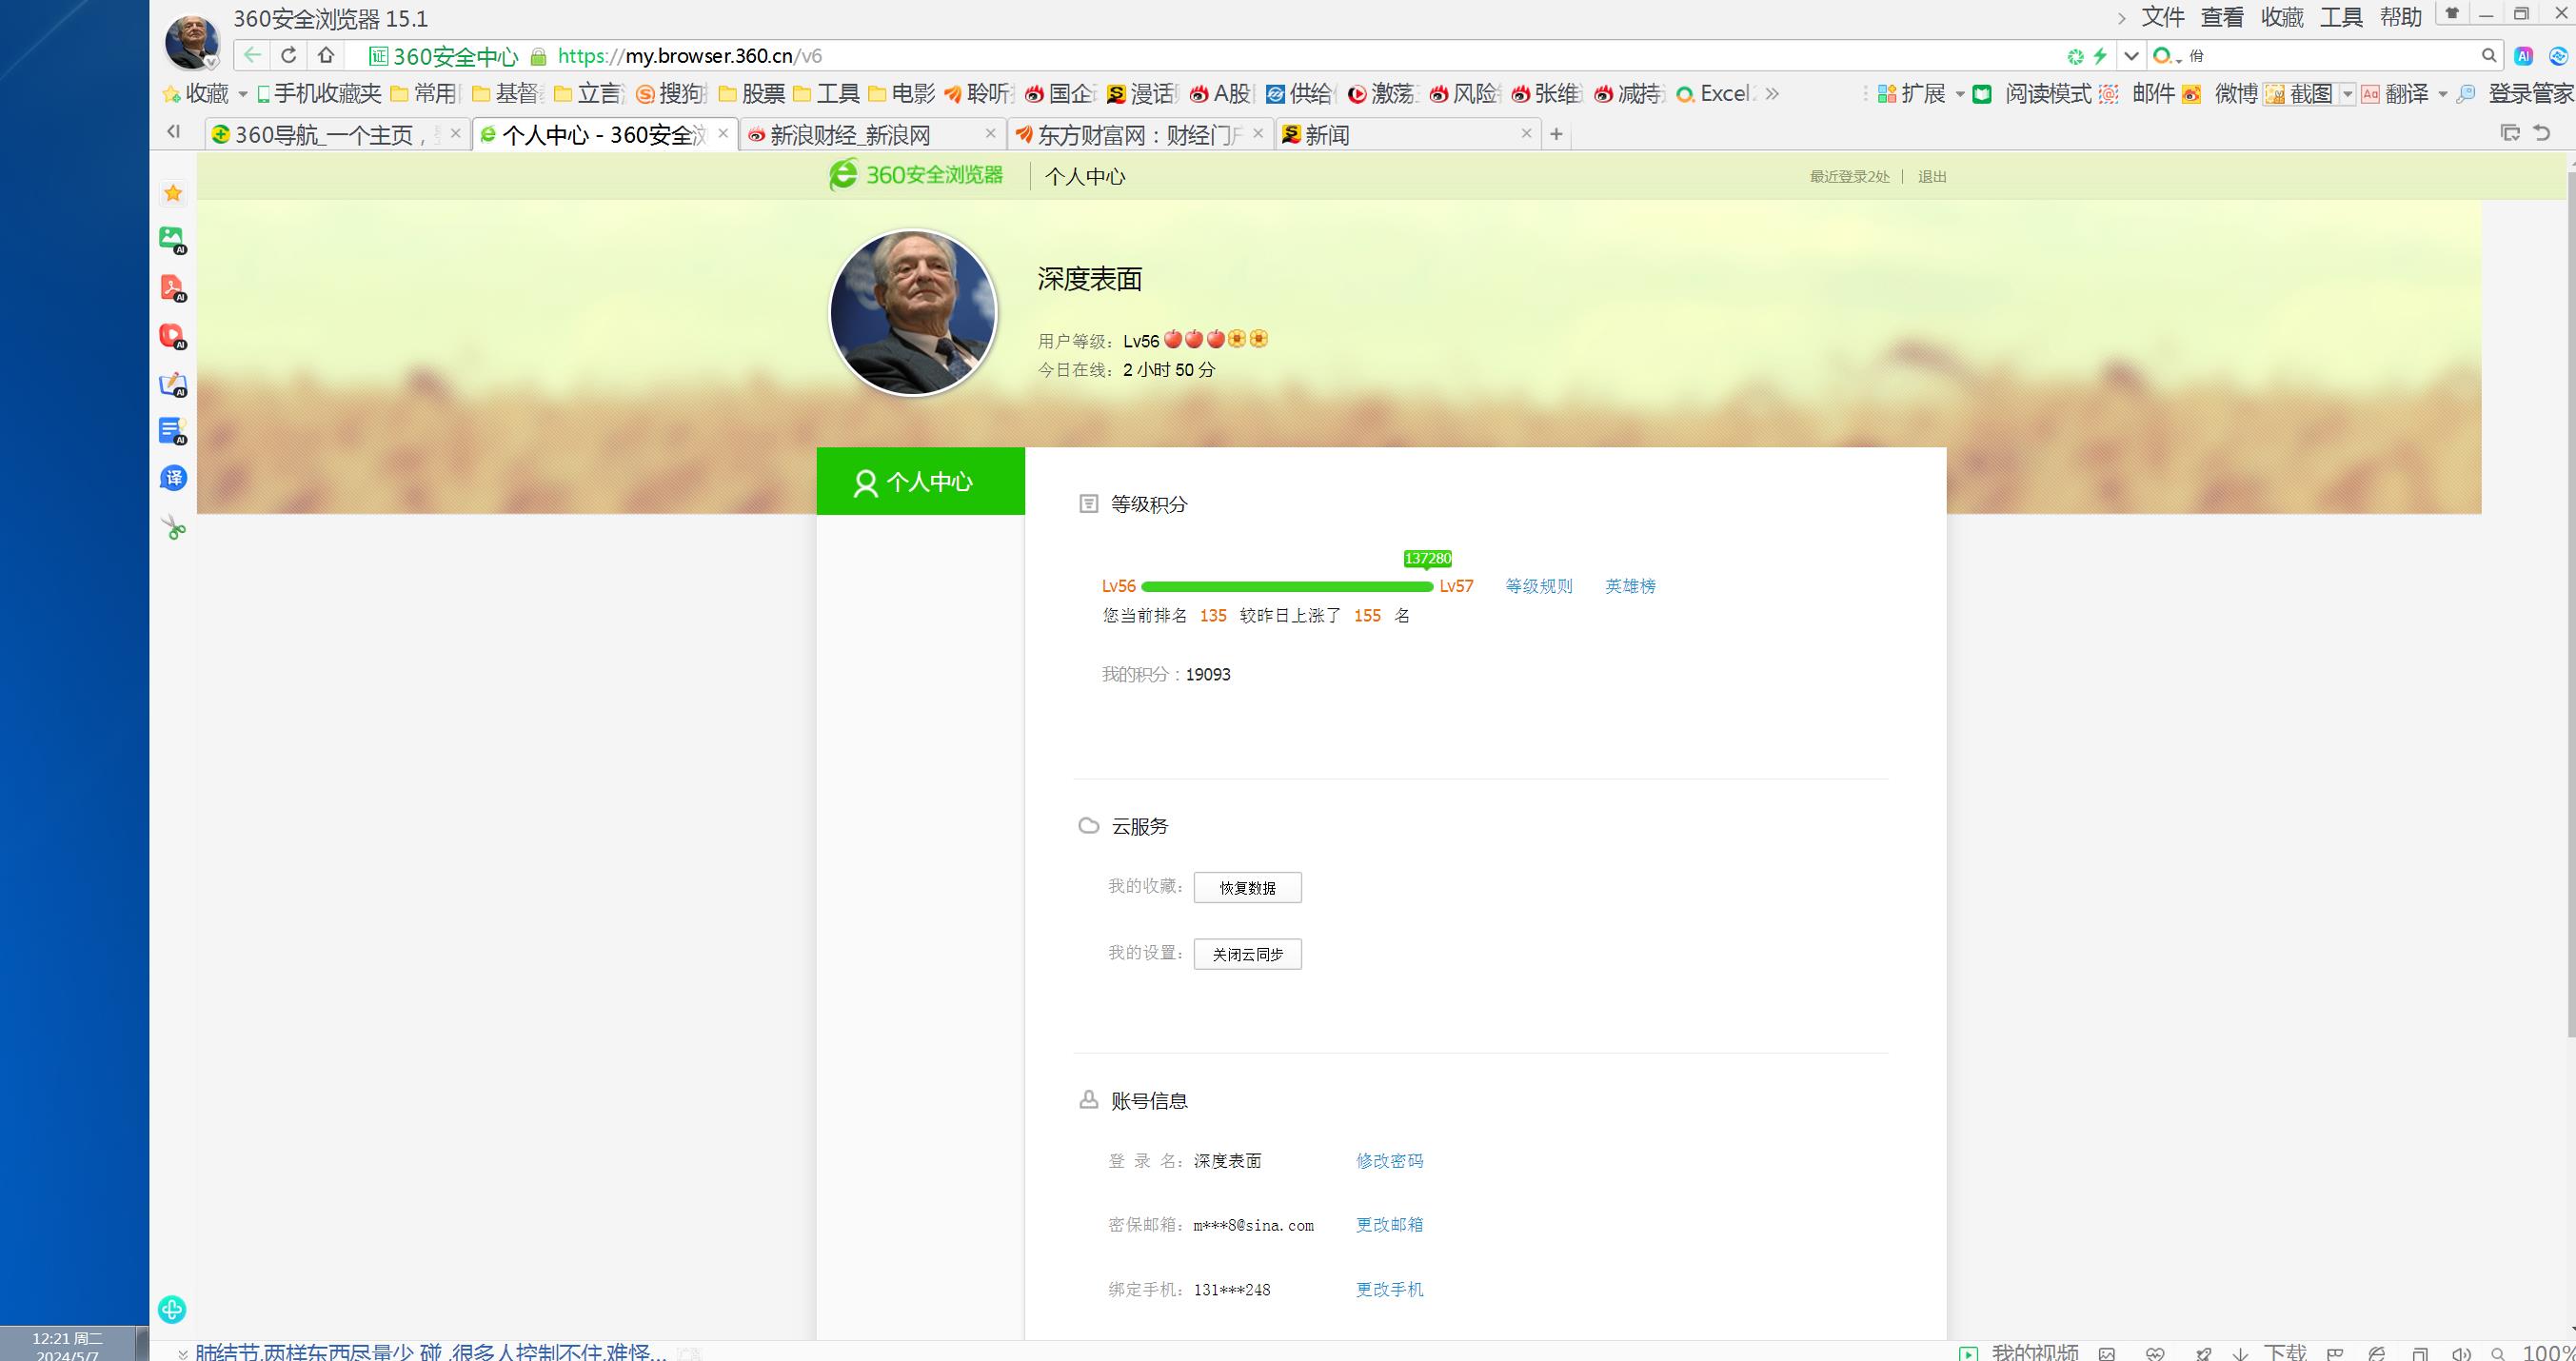
Task: Switch to the 东方财富网 tab
Action: [1139, 134]
